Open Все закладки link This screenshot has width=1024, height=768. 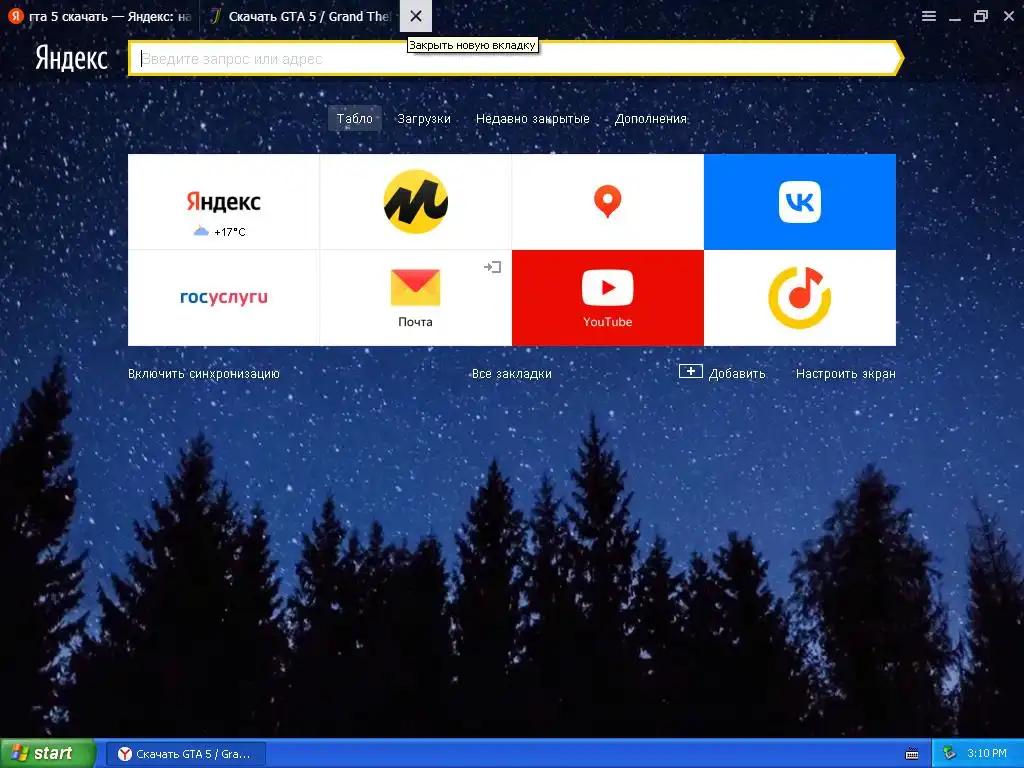tap(511, 374)
